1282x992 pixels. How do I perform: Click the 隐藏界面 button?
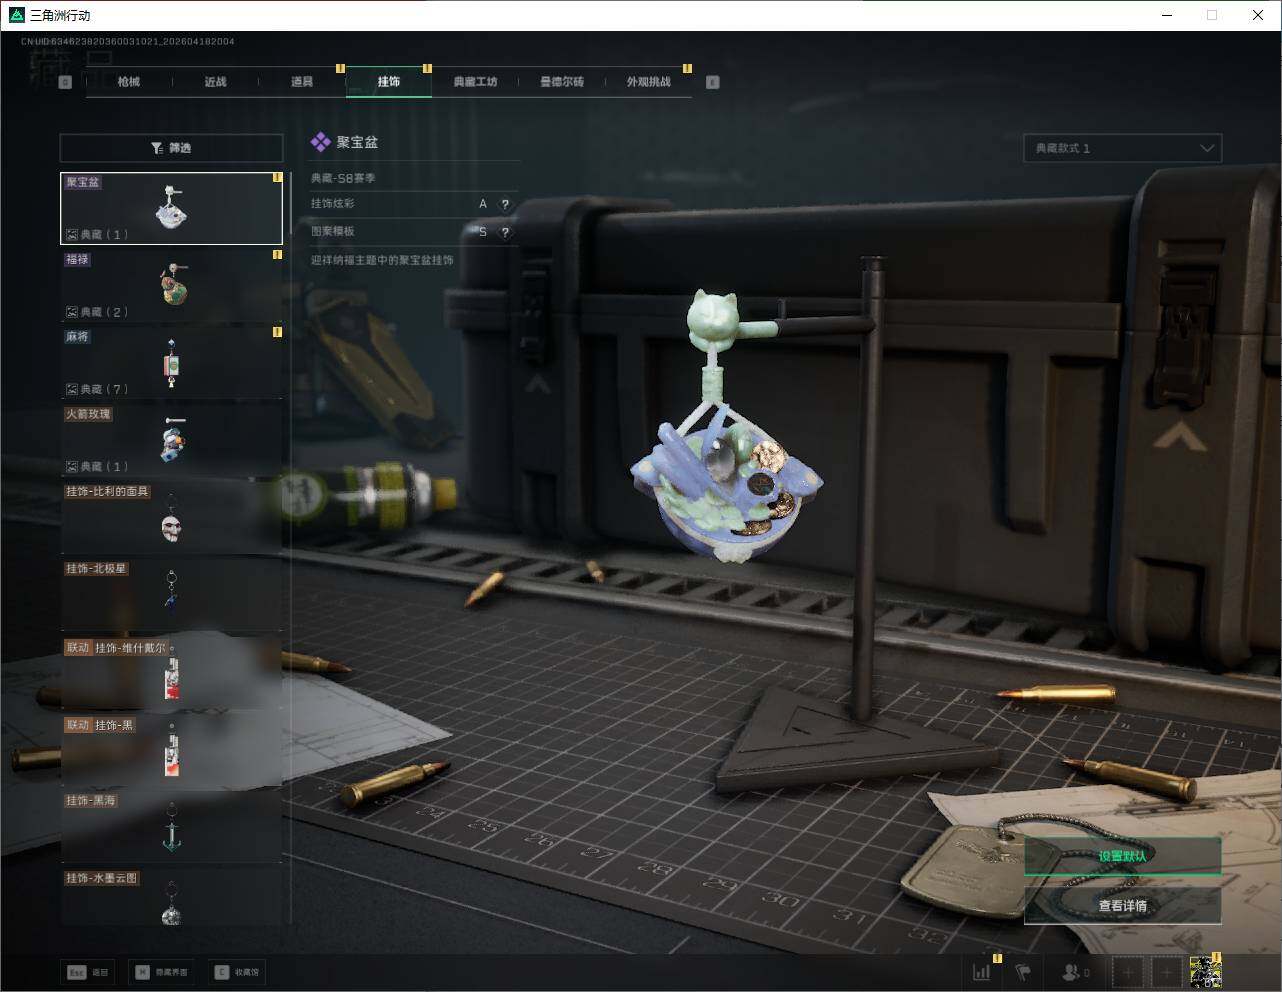pyautogui.click(x=163, y=972)
